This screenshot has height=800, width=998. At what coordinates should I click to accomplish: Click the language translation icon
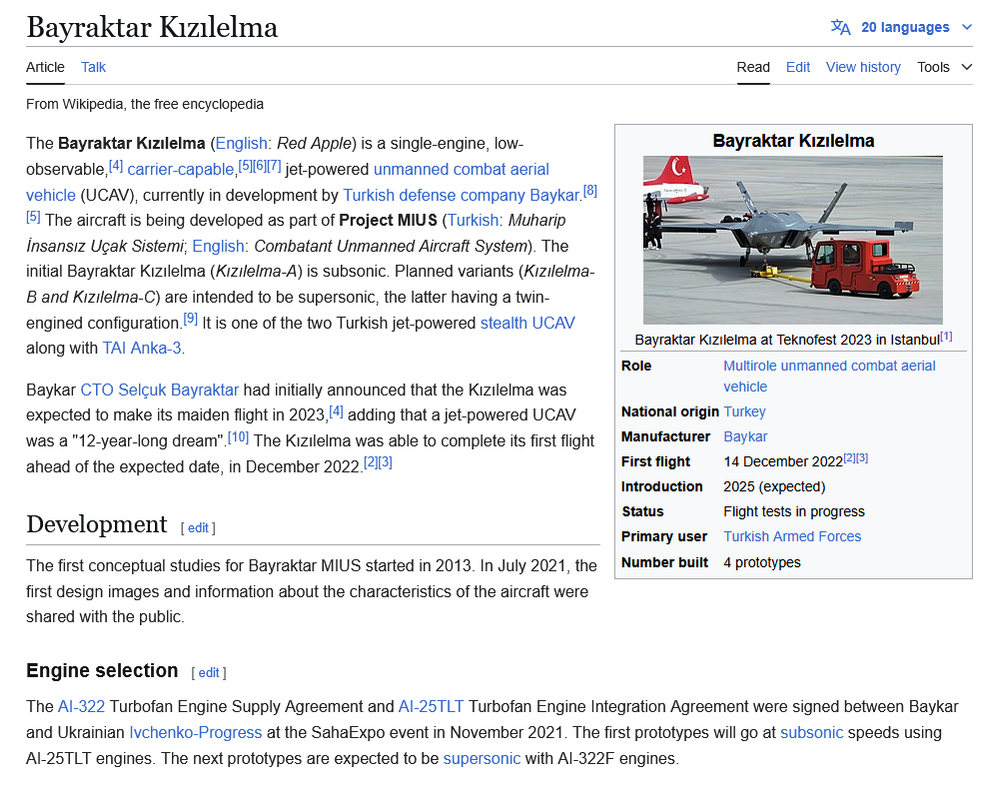tap(840, 27)
